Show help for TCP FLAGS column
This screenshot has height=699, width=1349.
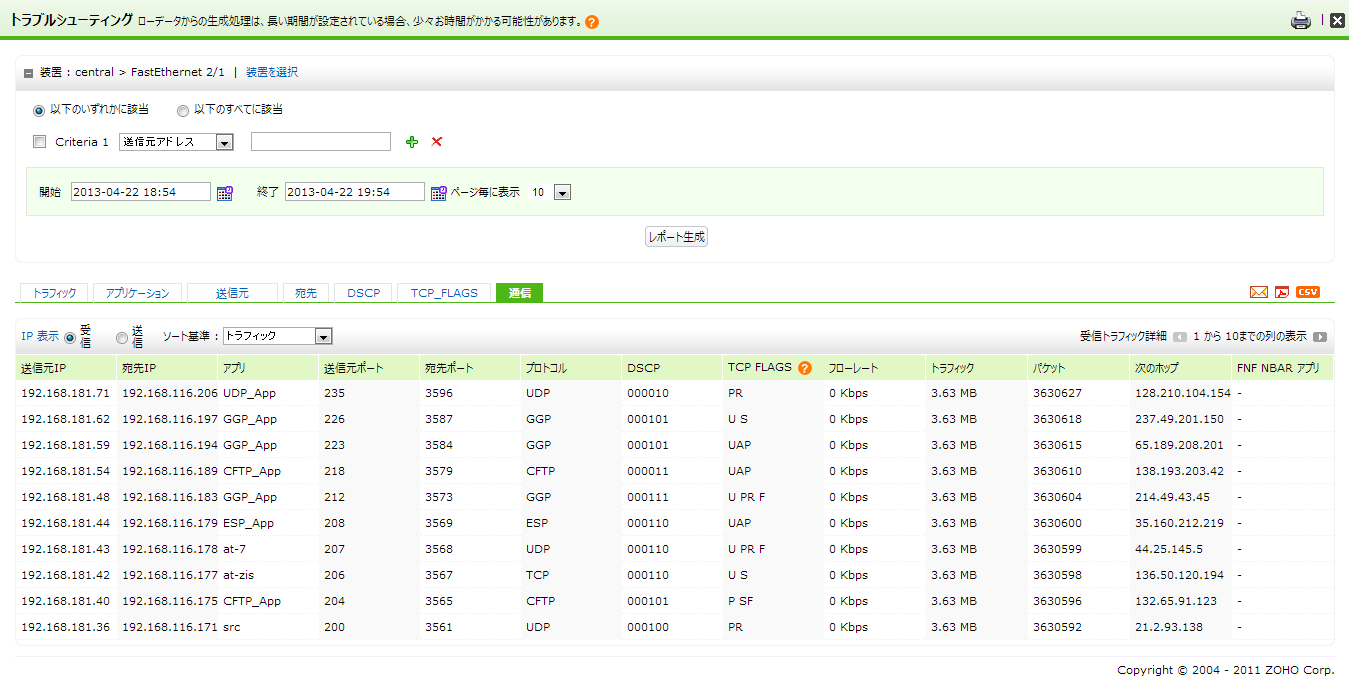coord(804,368)
